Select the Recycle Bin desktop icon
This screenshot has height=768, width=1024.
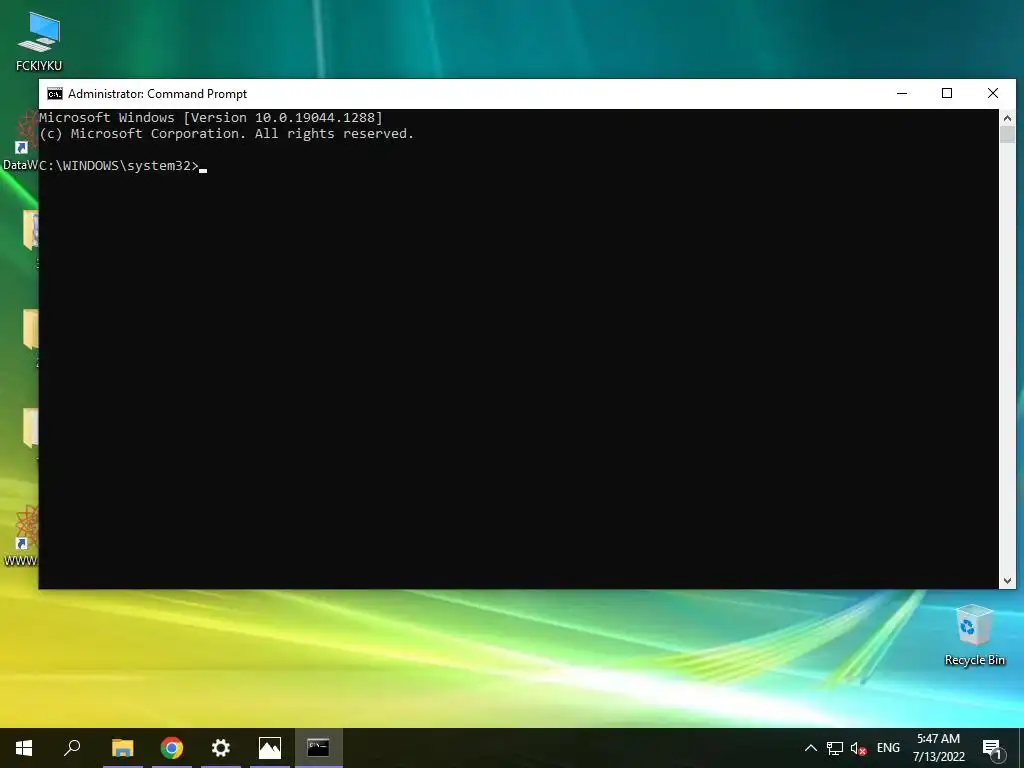tap(974, 635)
